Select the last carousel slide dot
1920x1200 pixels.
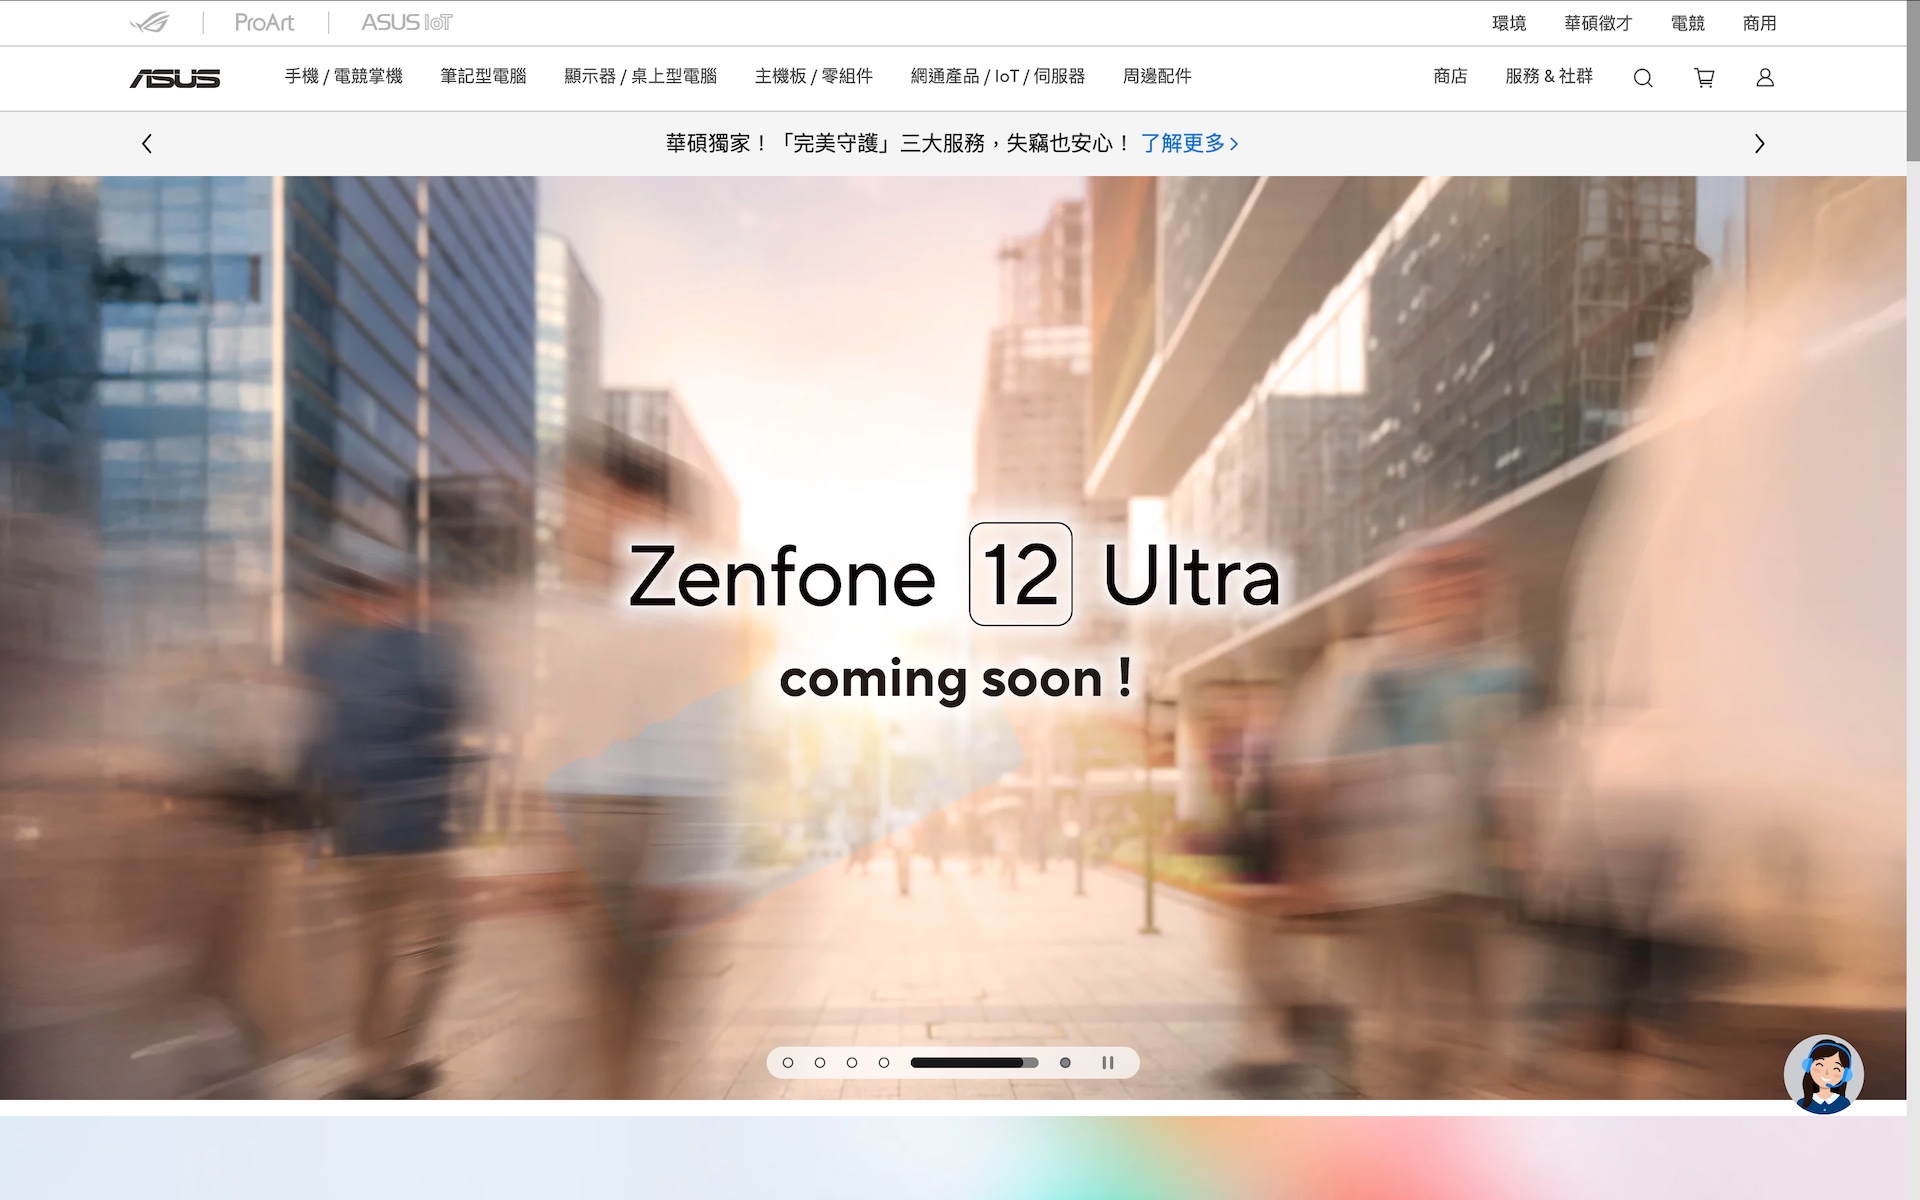[1065, 1062]
